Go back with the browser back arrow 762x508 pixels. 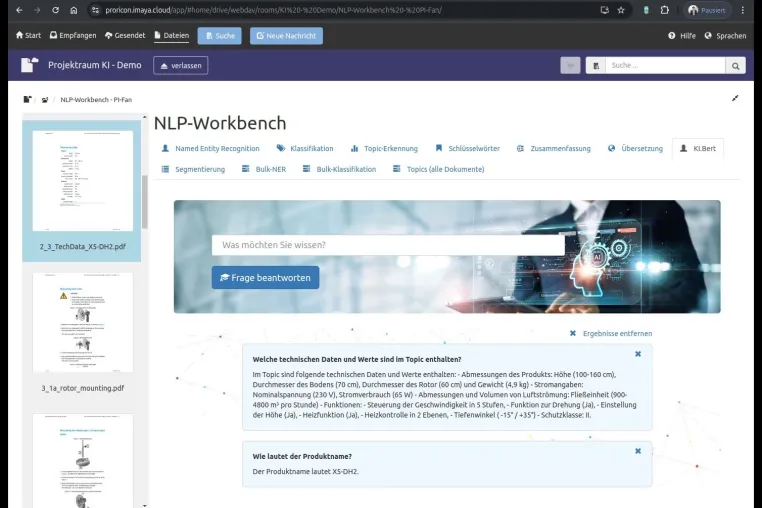19,10
